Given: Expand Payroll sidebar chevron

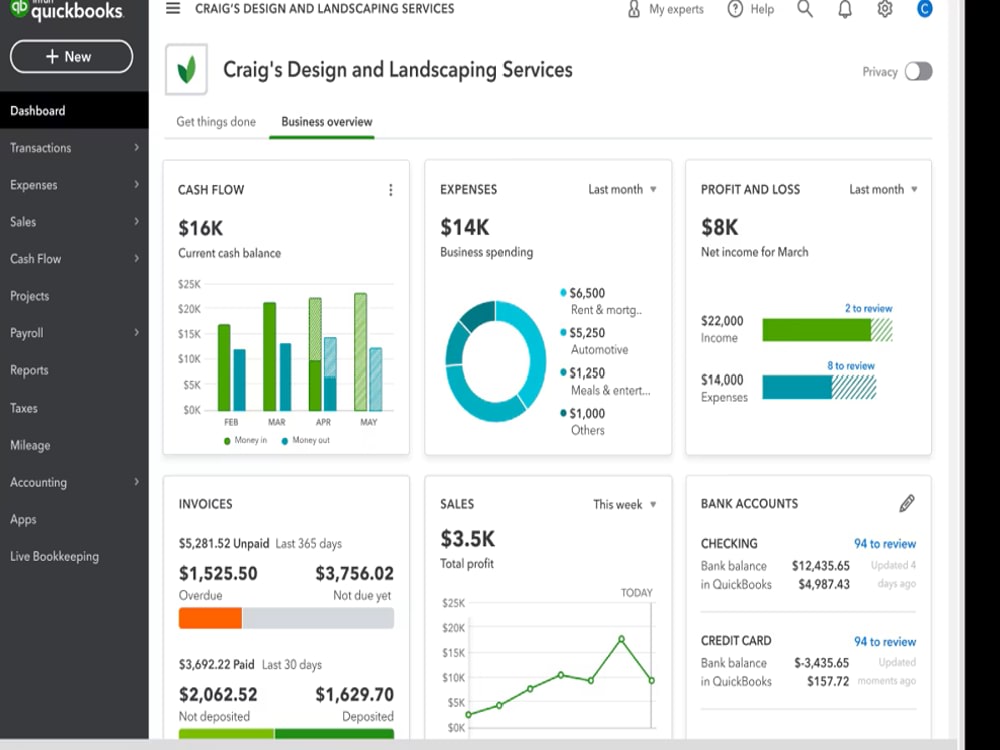Looking at the screenshot, I should [136, 332].
